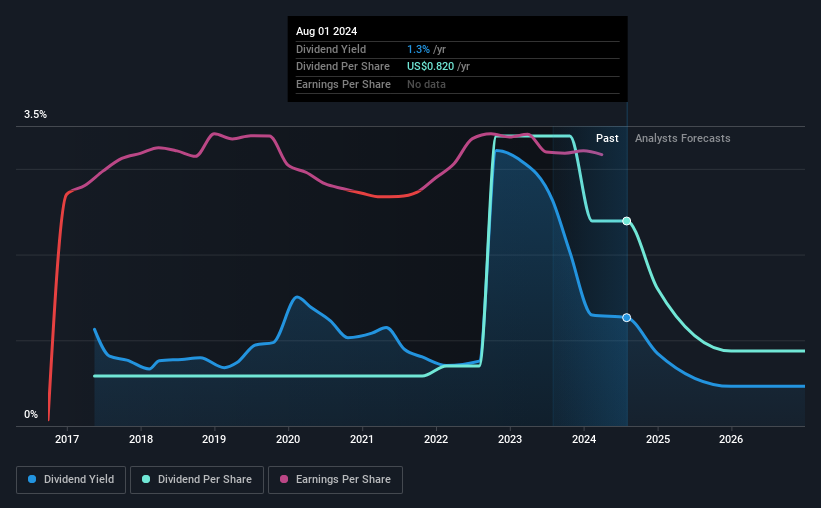Image resolution: width=821 pixels, height=508 pixels.
Task: Click the 2019 x-axis label
Action: tap(214, 439)
